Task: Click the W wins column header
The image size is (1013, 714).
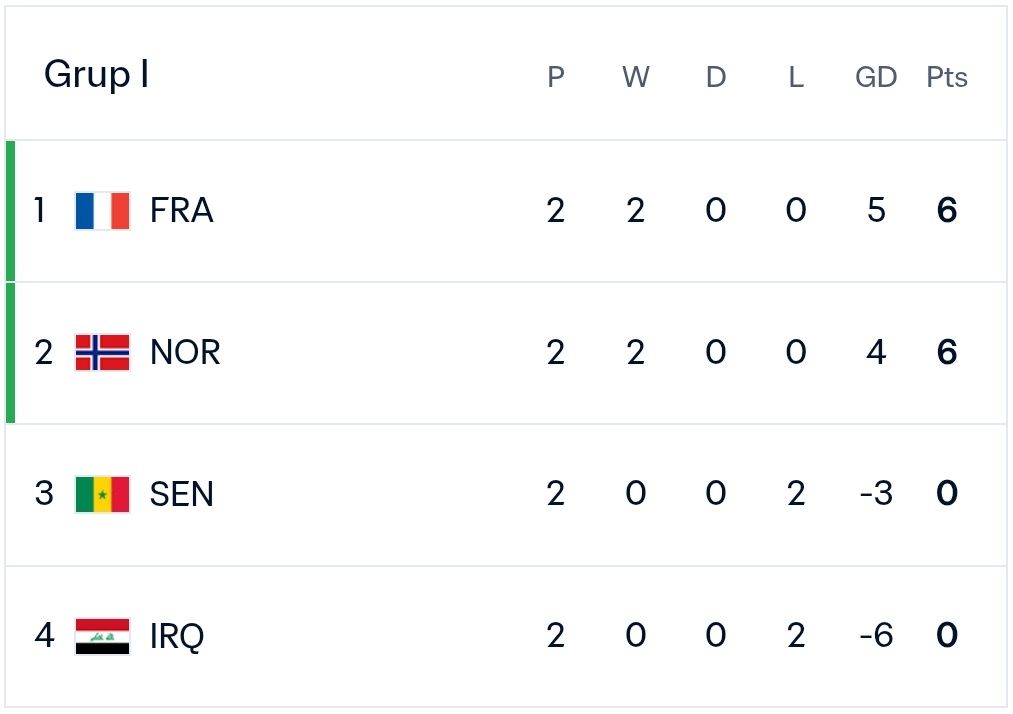Action: (636, 78)
